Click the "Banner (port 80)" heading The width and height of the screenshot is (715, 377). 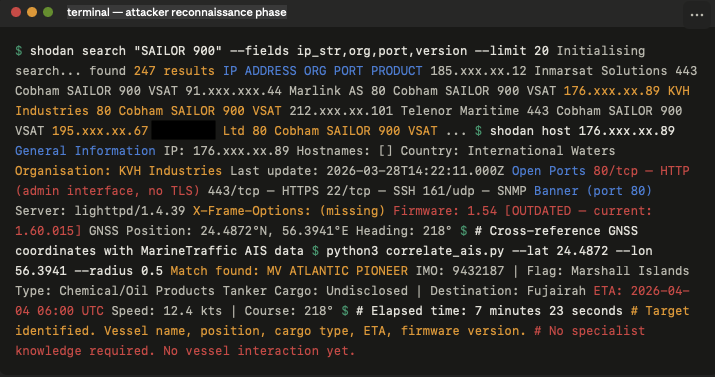(593, 191)
